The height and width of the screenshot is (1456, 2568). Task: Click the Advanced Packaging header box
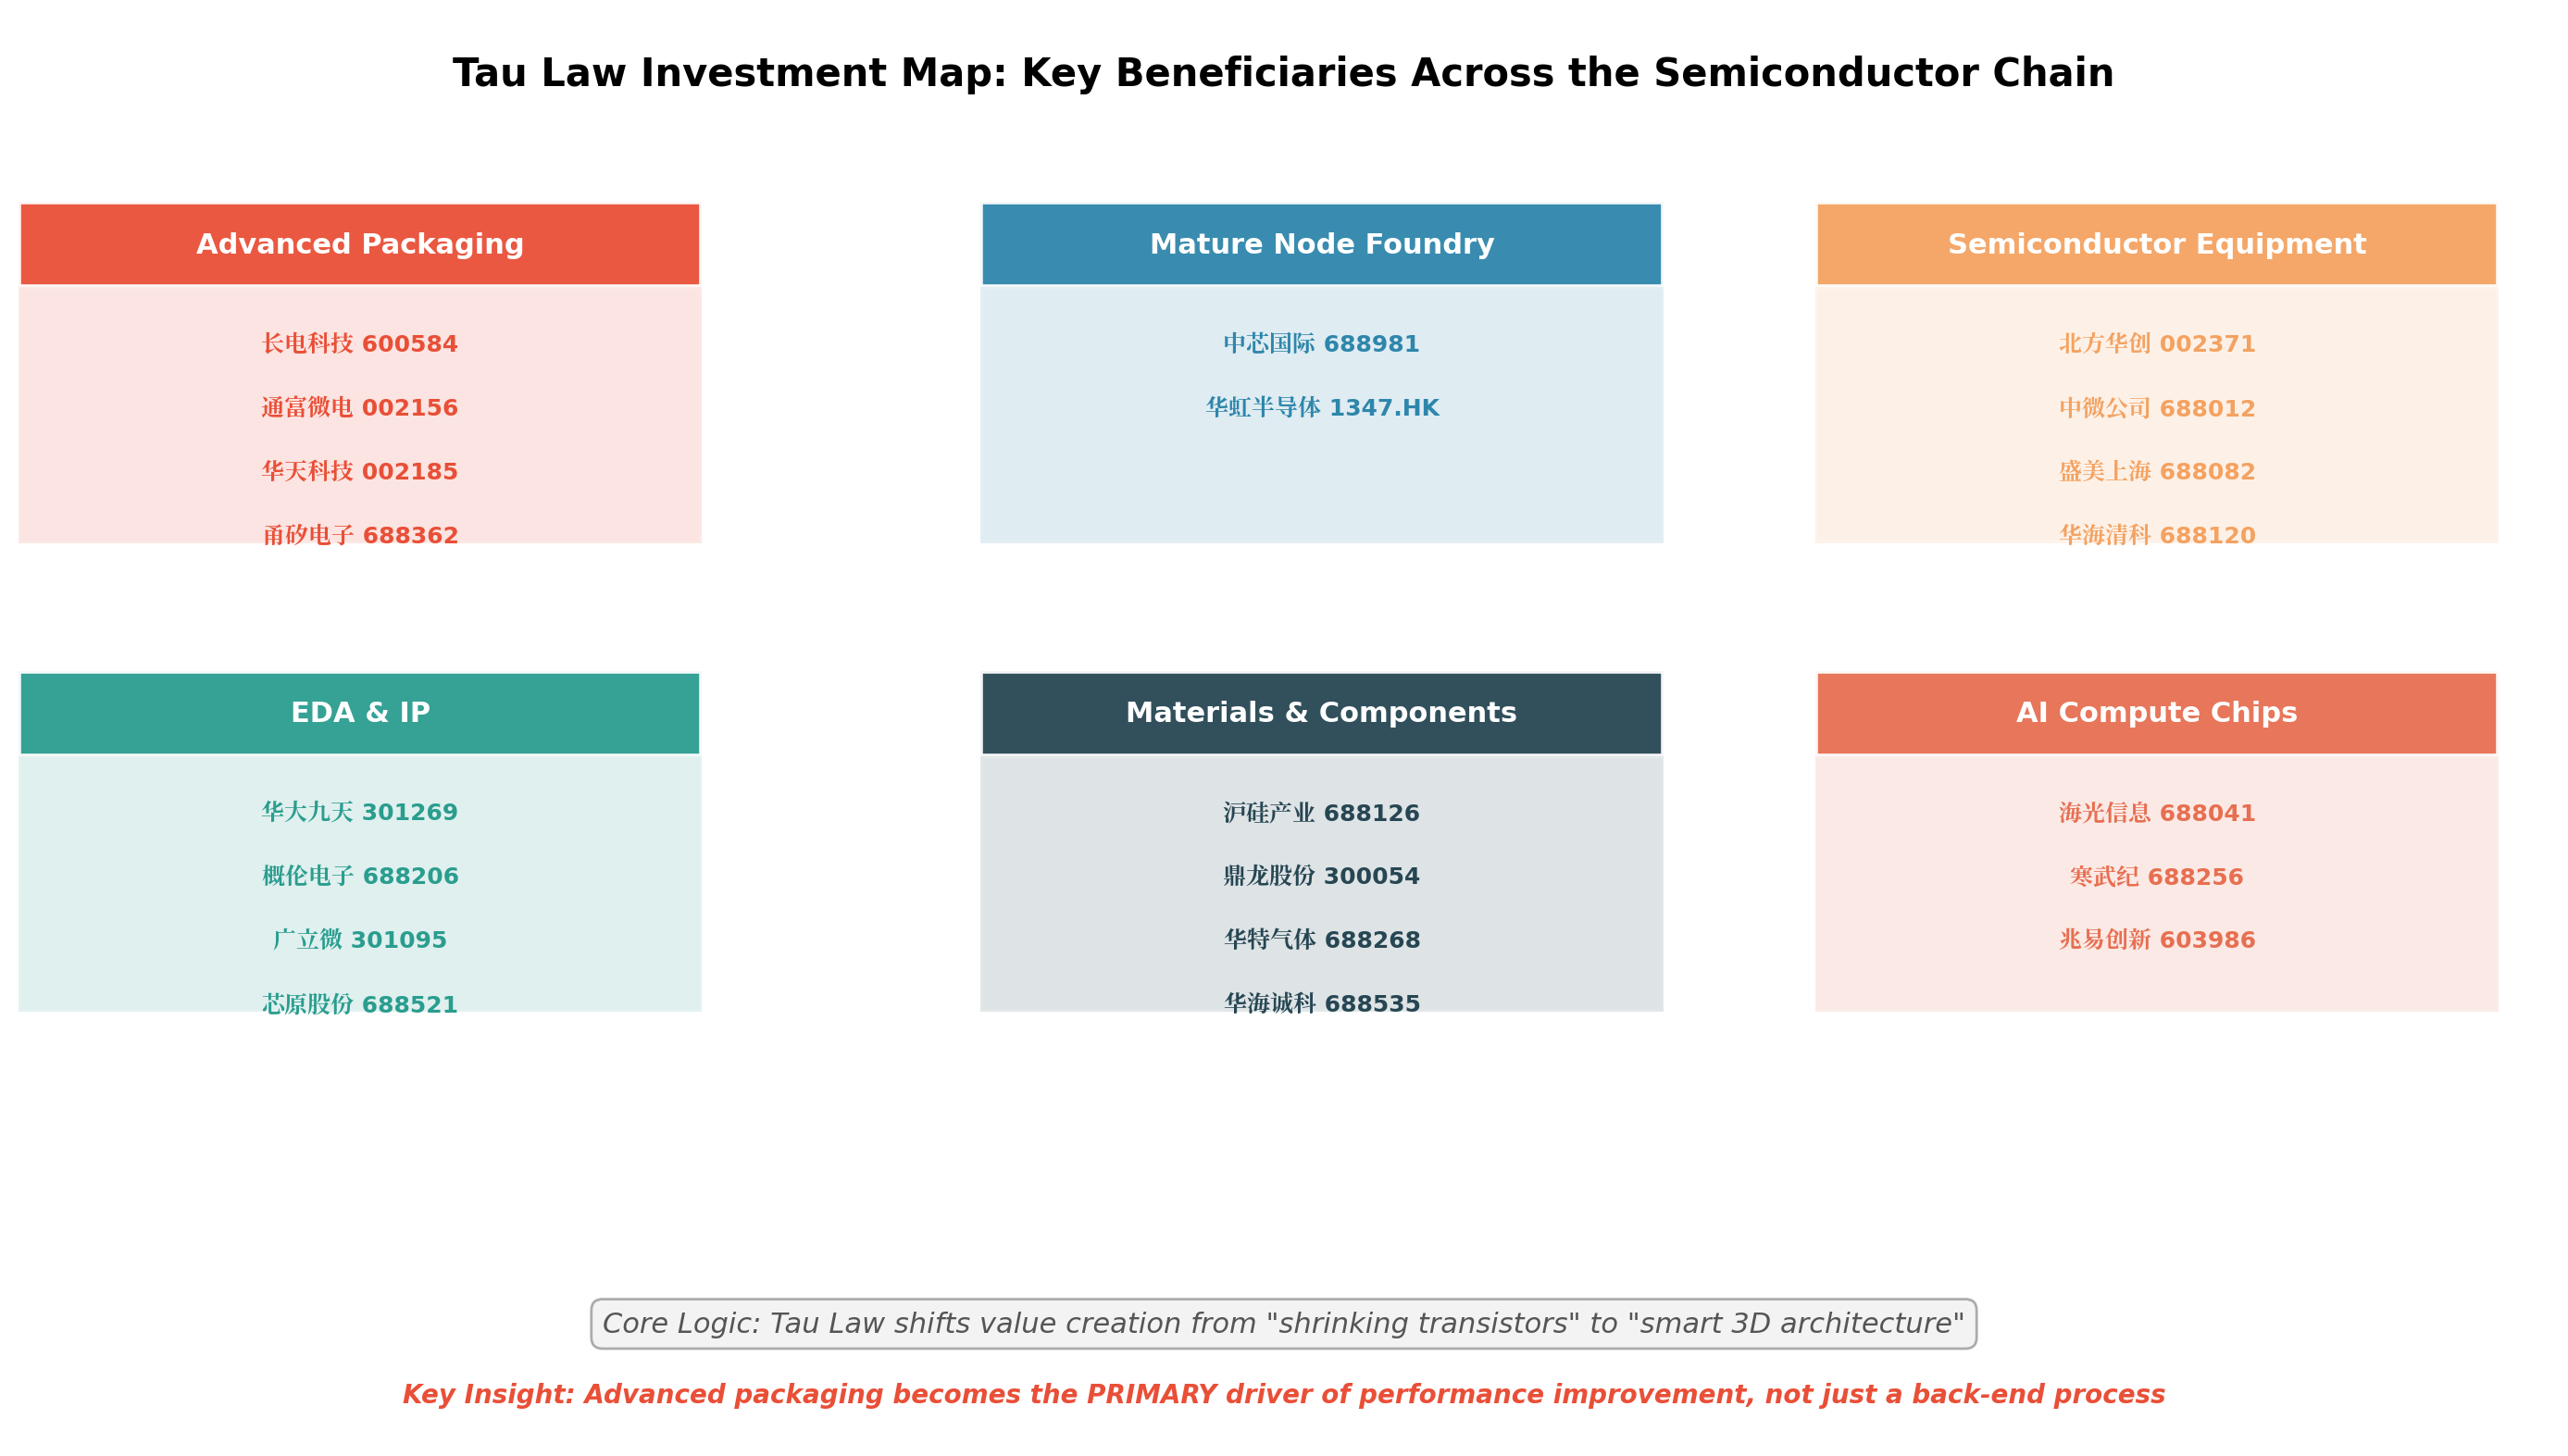[360, 244]
